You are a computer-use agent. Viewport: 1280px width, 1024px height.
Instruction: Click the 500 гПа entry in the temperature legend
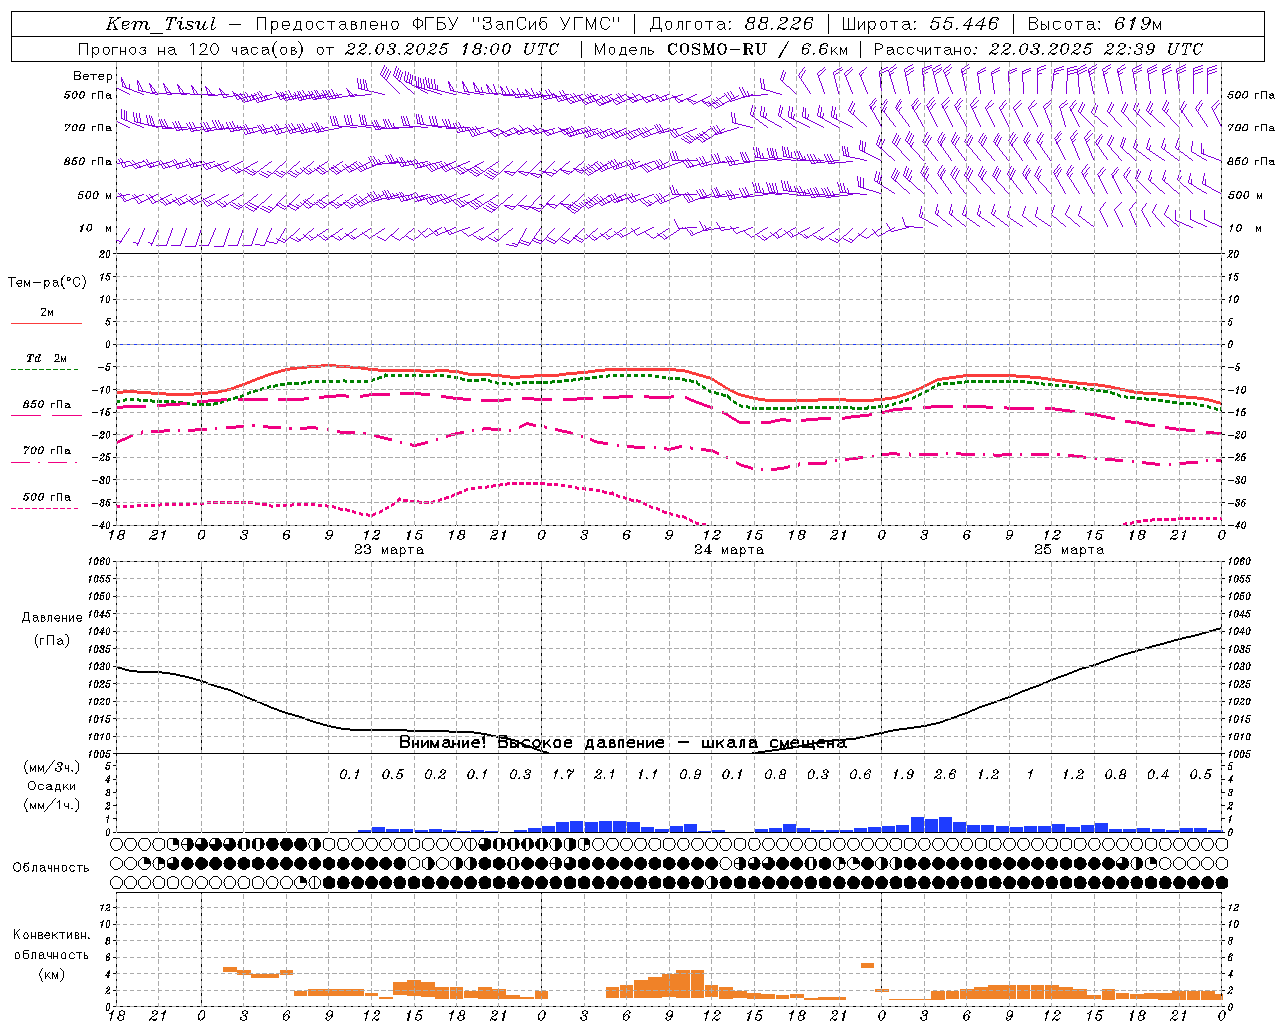(x=46, y=497)
